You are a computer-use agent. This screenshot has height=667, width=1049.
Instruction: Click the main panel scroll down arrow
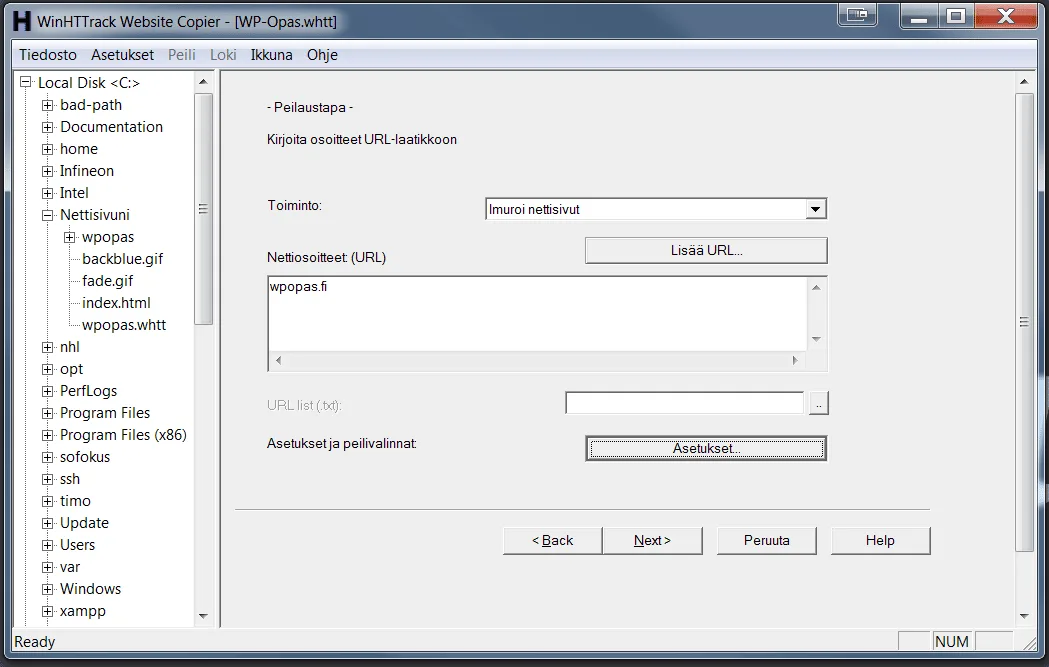point(1024,616)
